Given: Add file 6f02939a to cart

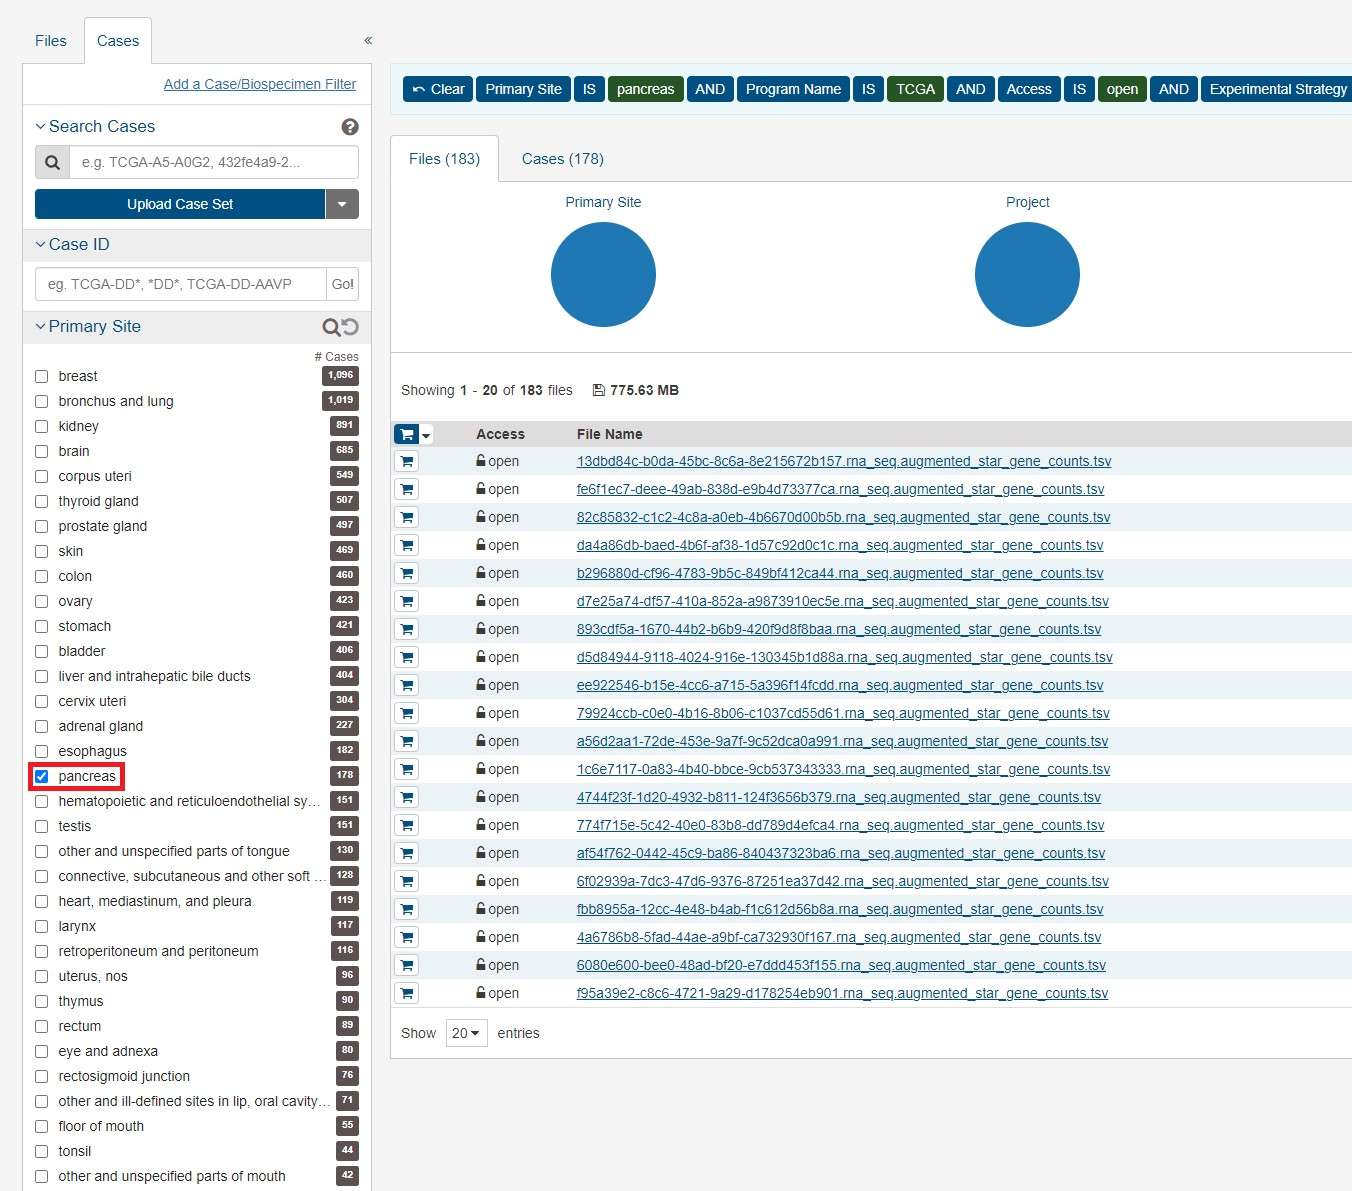Looking at the screenshot, I should tap(406, 881).
